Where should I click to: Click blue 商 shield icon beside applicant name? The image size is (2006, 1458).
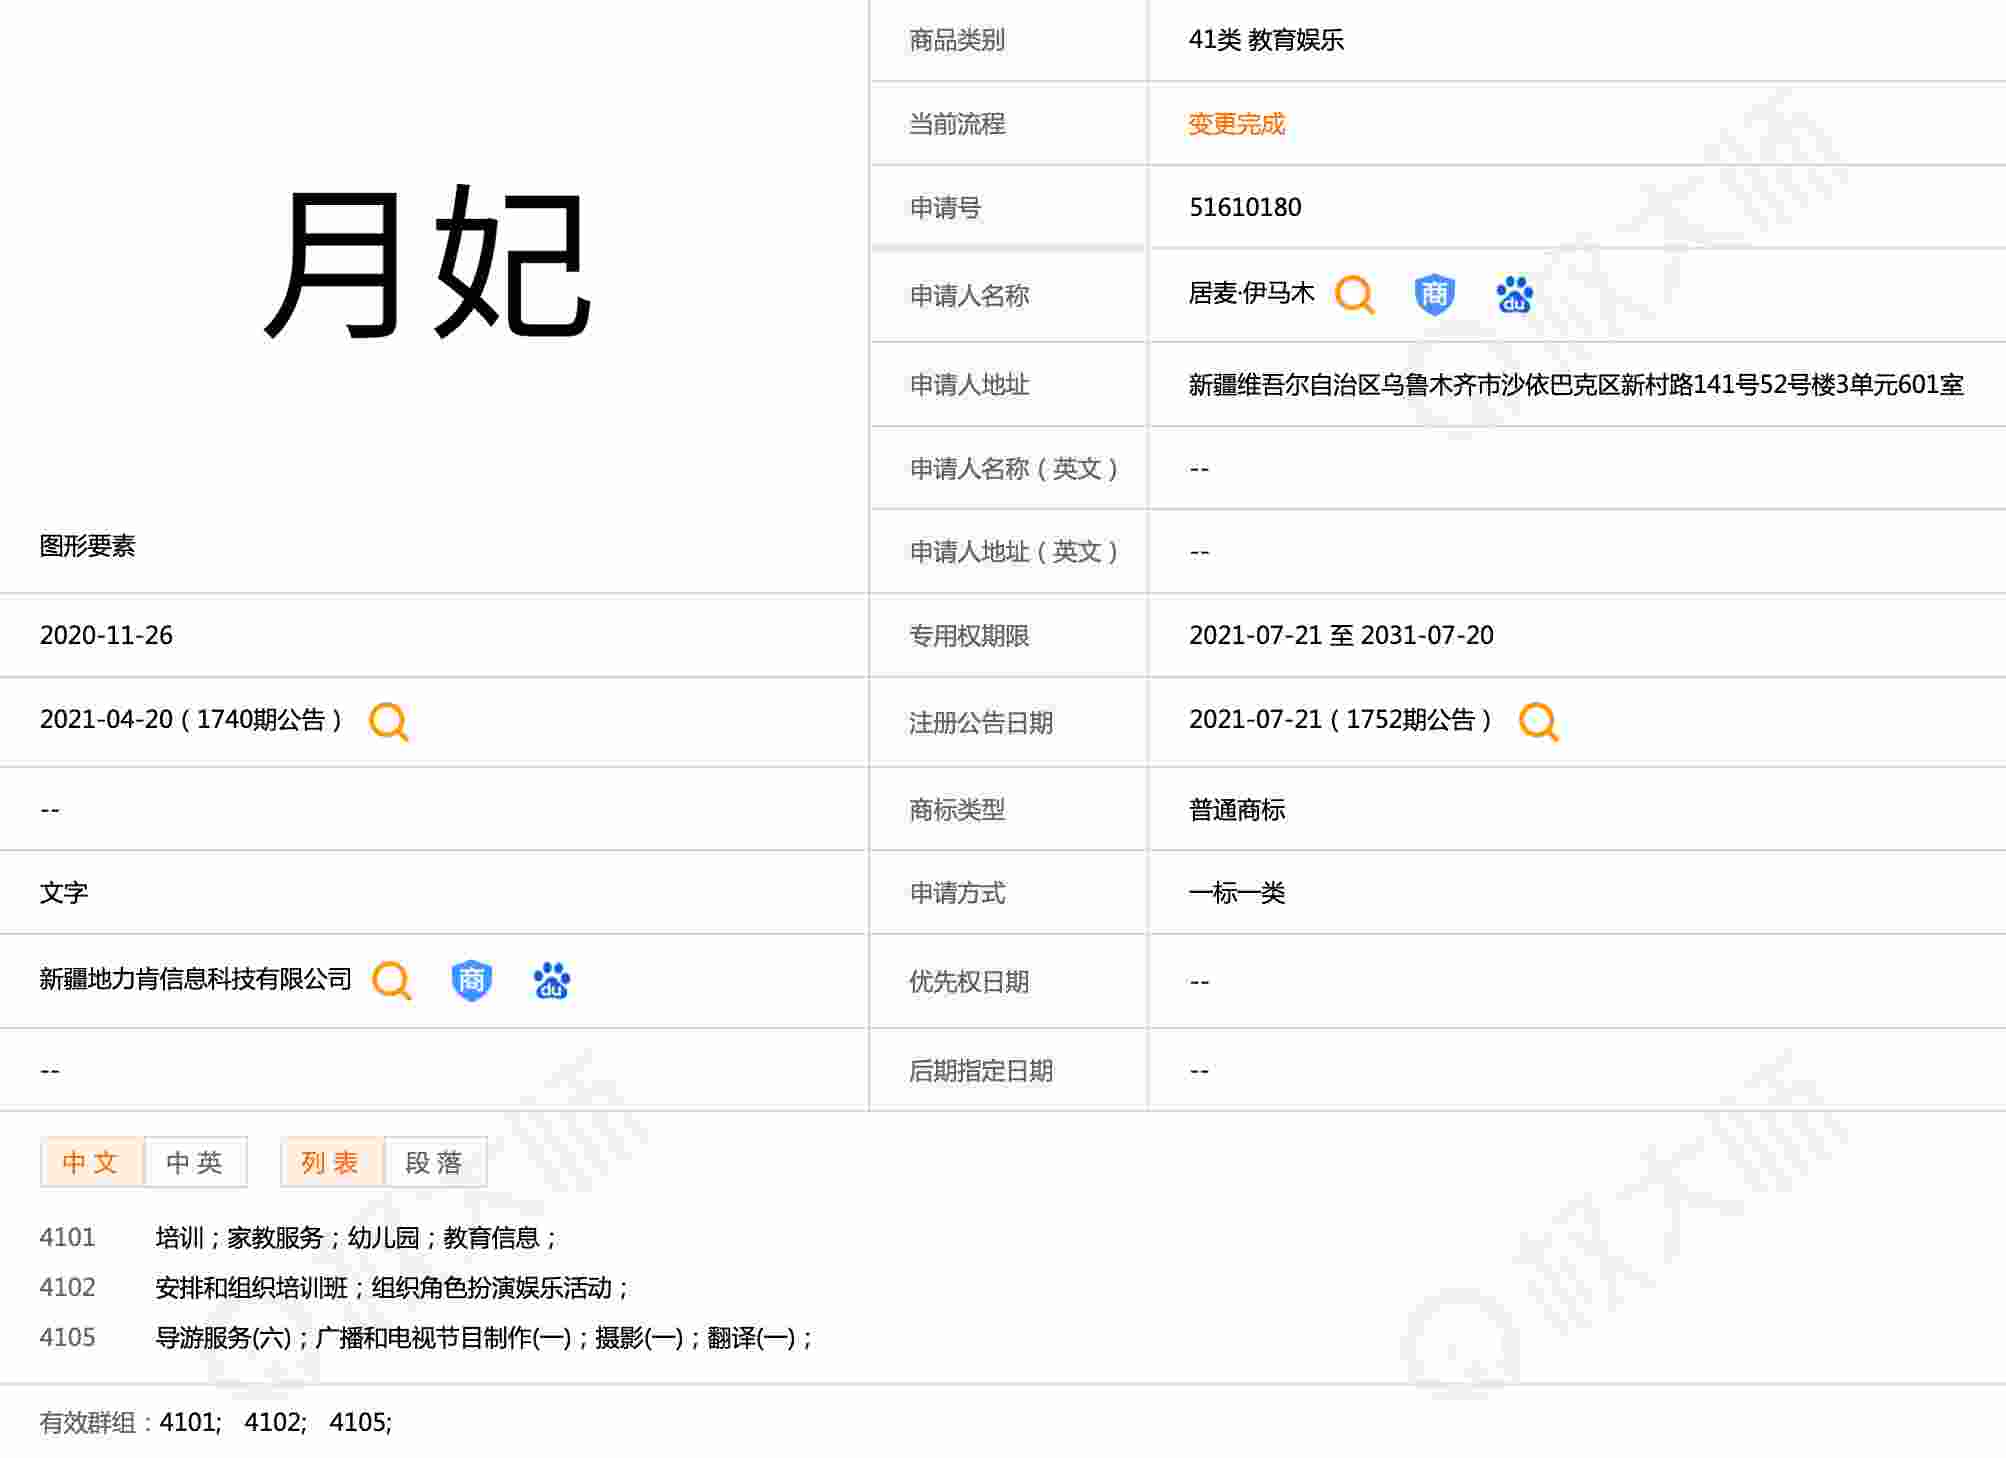(x=1434, y=295)
